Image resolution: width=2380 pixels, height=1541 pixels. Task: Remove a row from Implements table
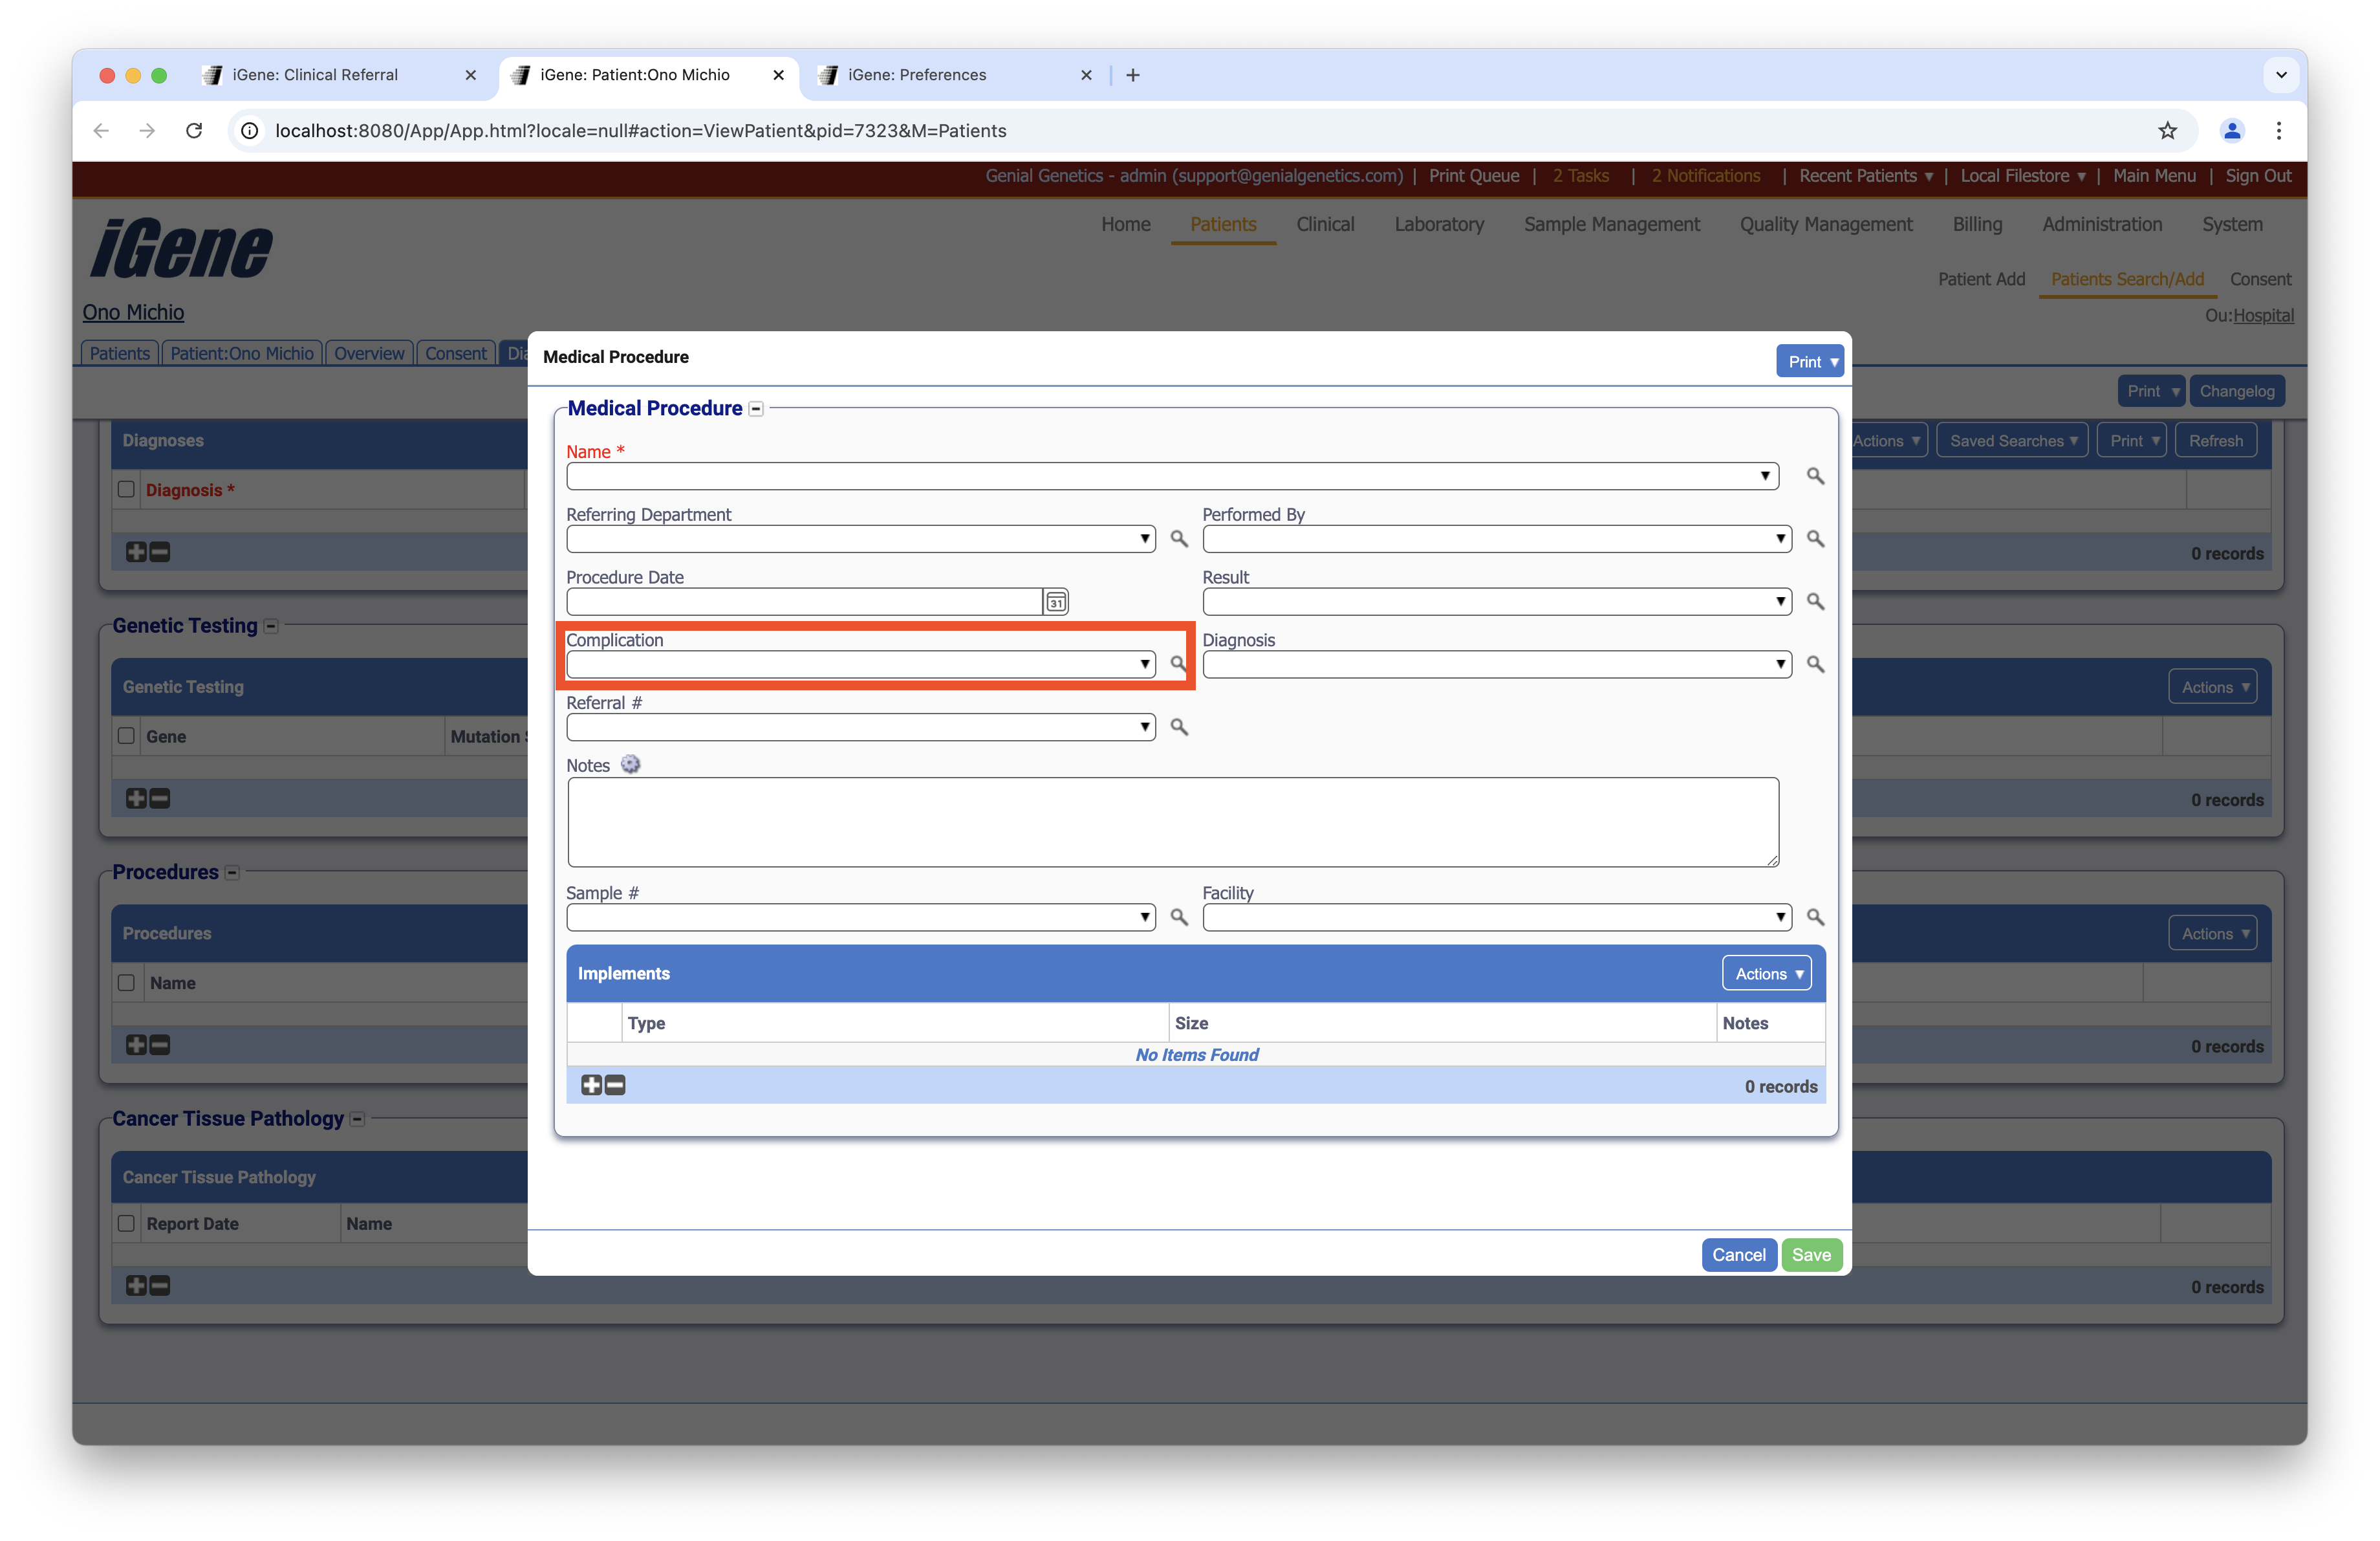(x=615, y=1085)
